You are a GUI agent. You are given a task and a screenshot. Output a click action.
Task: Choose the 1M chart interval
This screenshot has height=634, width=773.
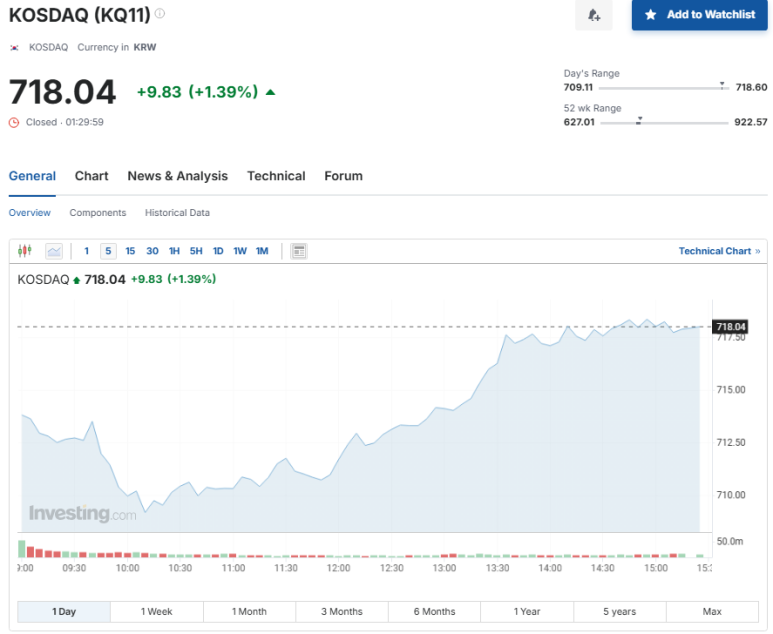(262, 251)
